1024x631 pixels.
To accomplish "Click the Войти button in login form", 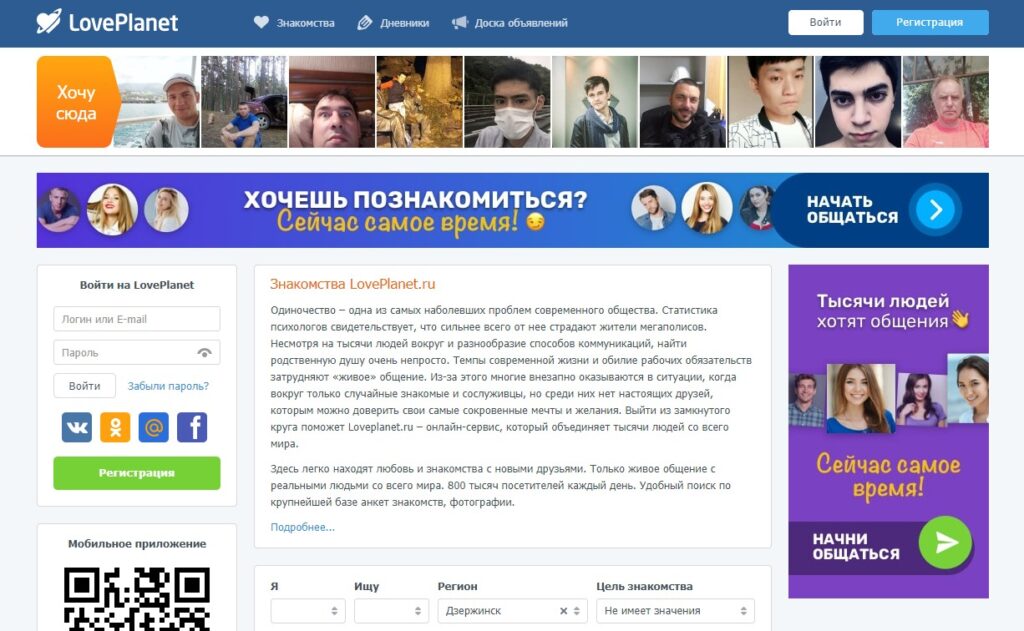I will [85, 386].
